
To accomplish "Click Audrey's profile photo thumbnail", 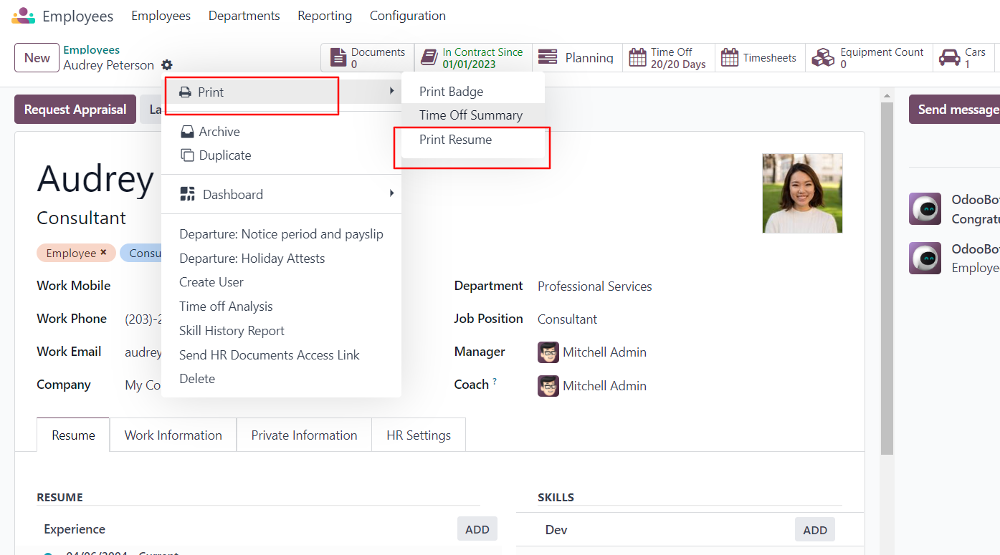I will (802, 193).
